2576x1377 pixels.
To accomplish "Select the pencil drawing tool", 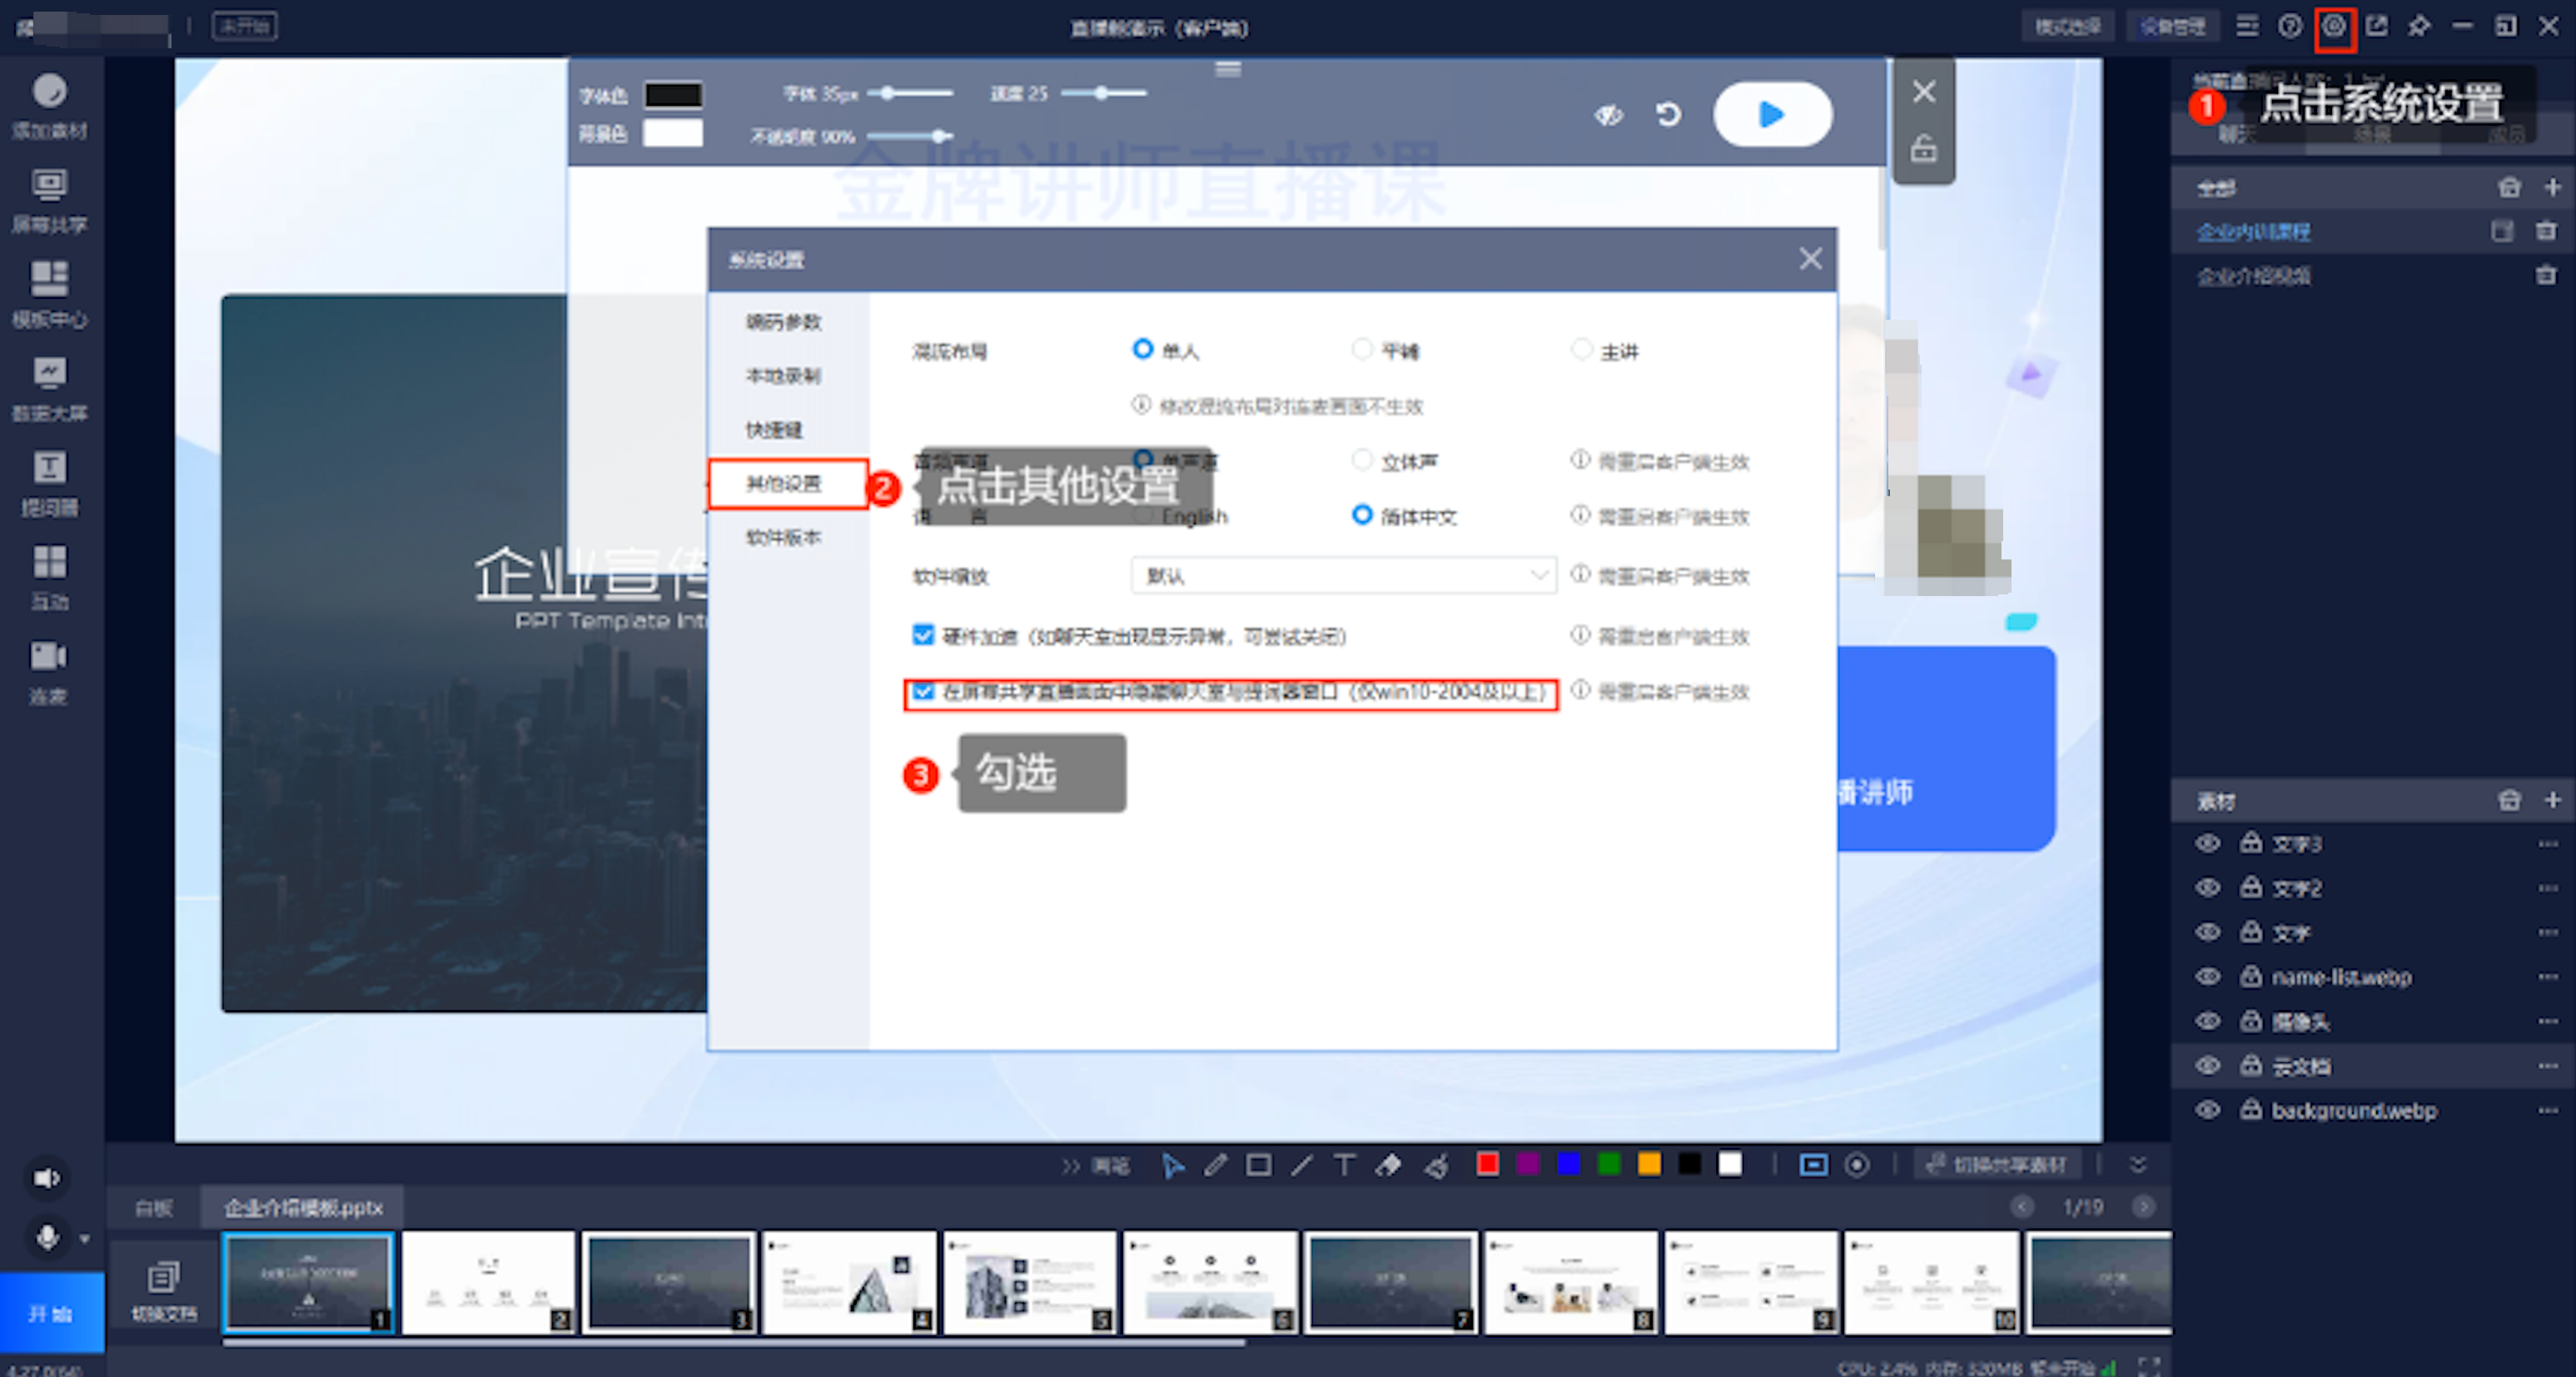I will tap(1216, 1165).
